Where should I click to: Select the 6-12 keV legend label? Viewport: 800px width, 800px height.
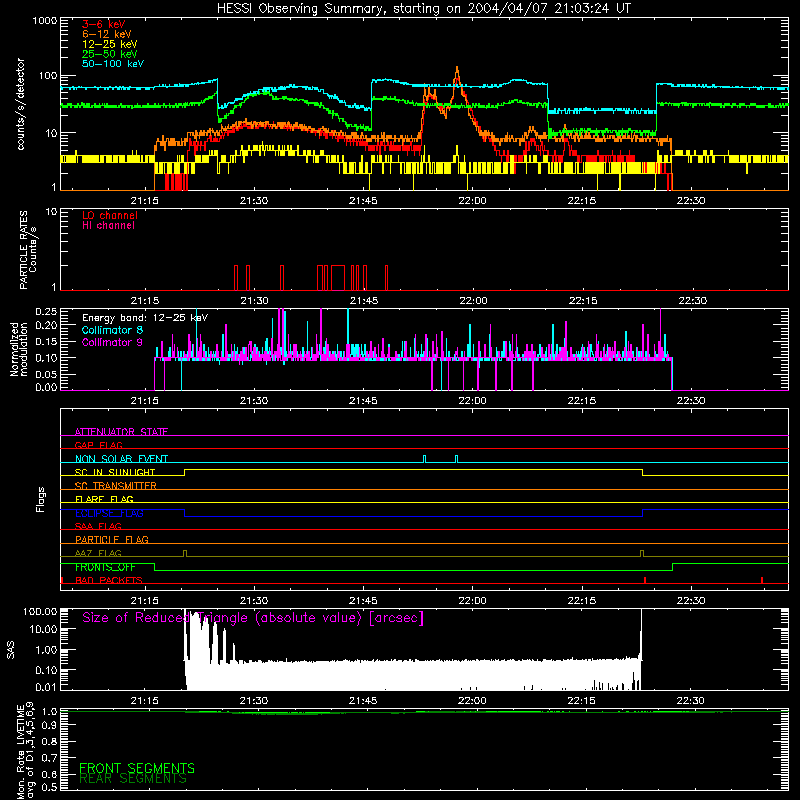point(107,34)
